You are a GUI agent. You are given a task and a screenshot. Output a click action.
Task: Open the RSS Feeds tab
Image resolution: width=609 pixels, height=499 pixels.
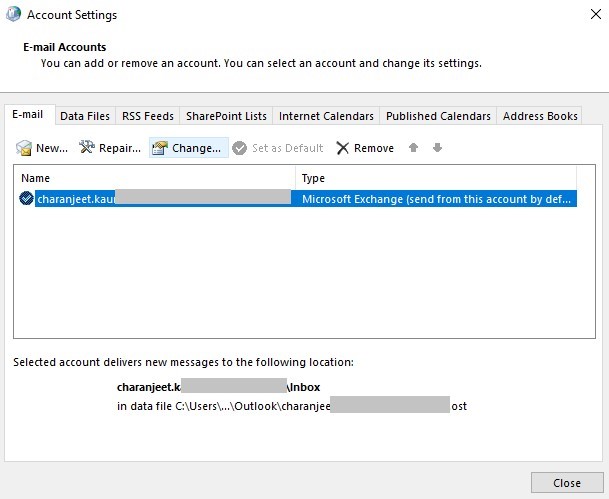point(148,116)
